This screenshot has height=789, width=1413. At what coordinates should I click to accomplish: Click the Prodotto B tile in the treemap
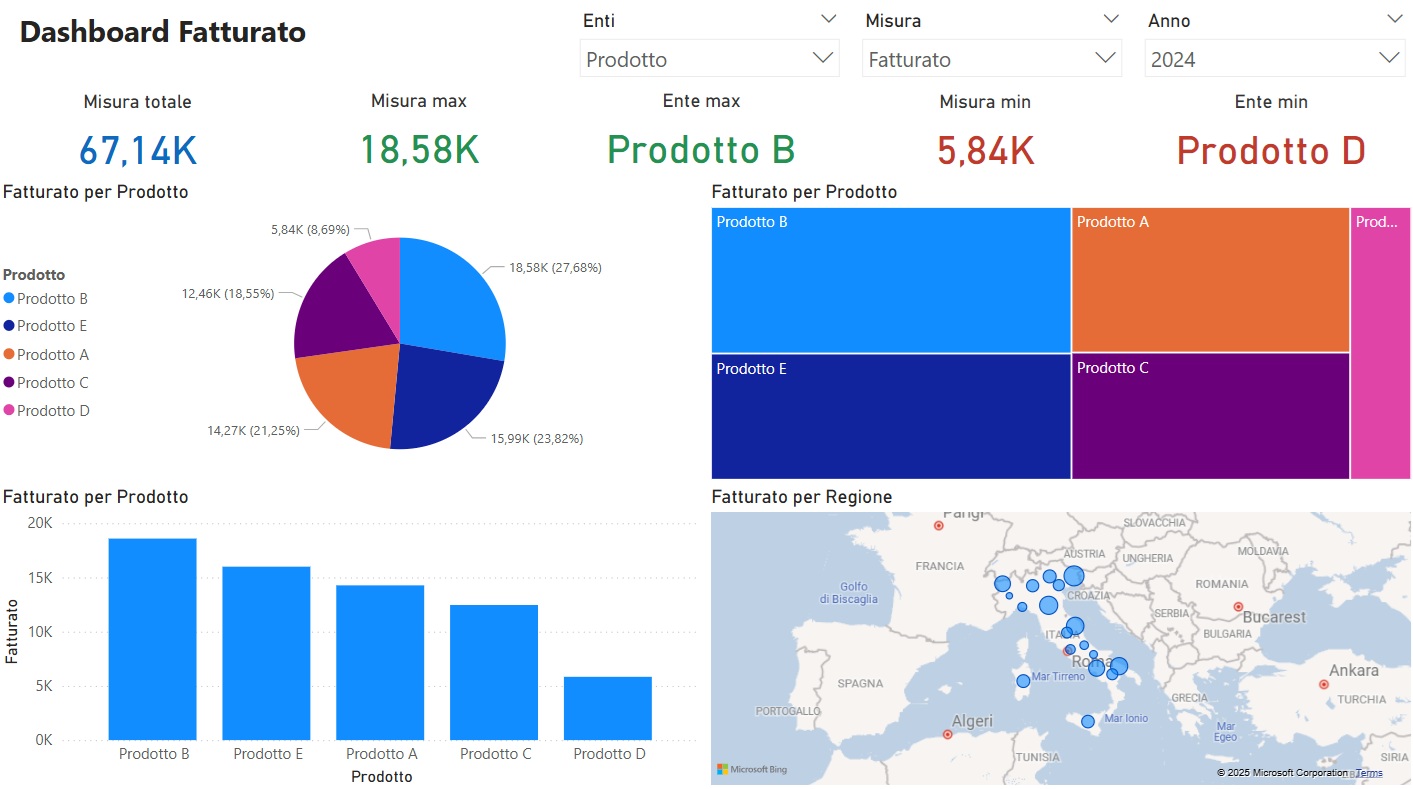coord(889,280)
